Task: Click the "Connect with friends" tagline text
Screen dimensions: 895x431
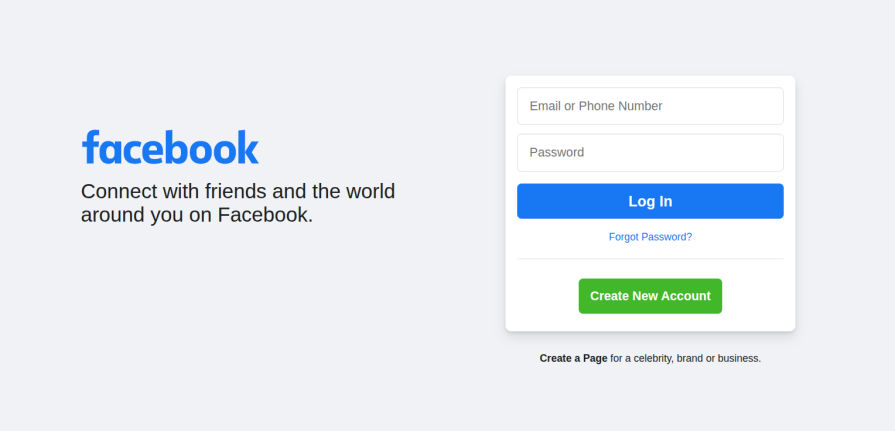Action: (x=238, y=191)
